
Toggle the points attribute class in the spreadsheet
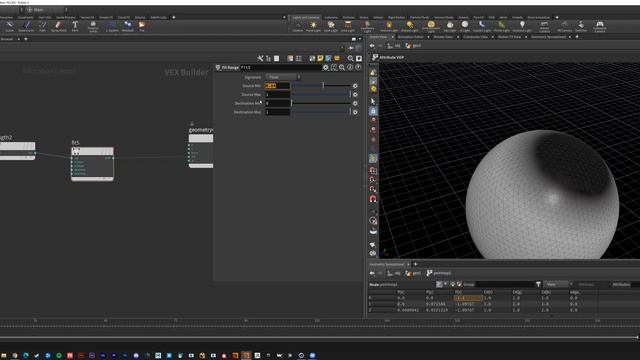point(439,284)
